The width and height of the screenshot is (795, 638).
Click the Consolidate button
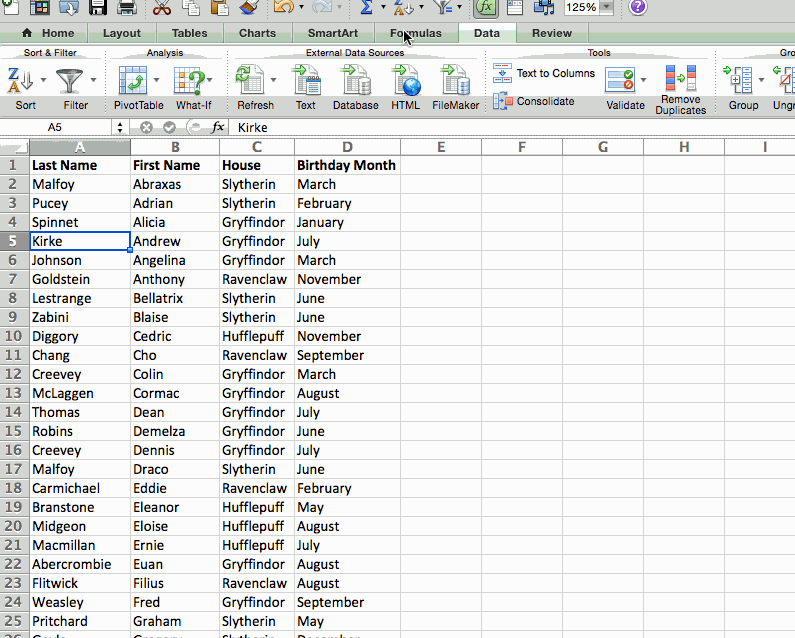point(533,101)
